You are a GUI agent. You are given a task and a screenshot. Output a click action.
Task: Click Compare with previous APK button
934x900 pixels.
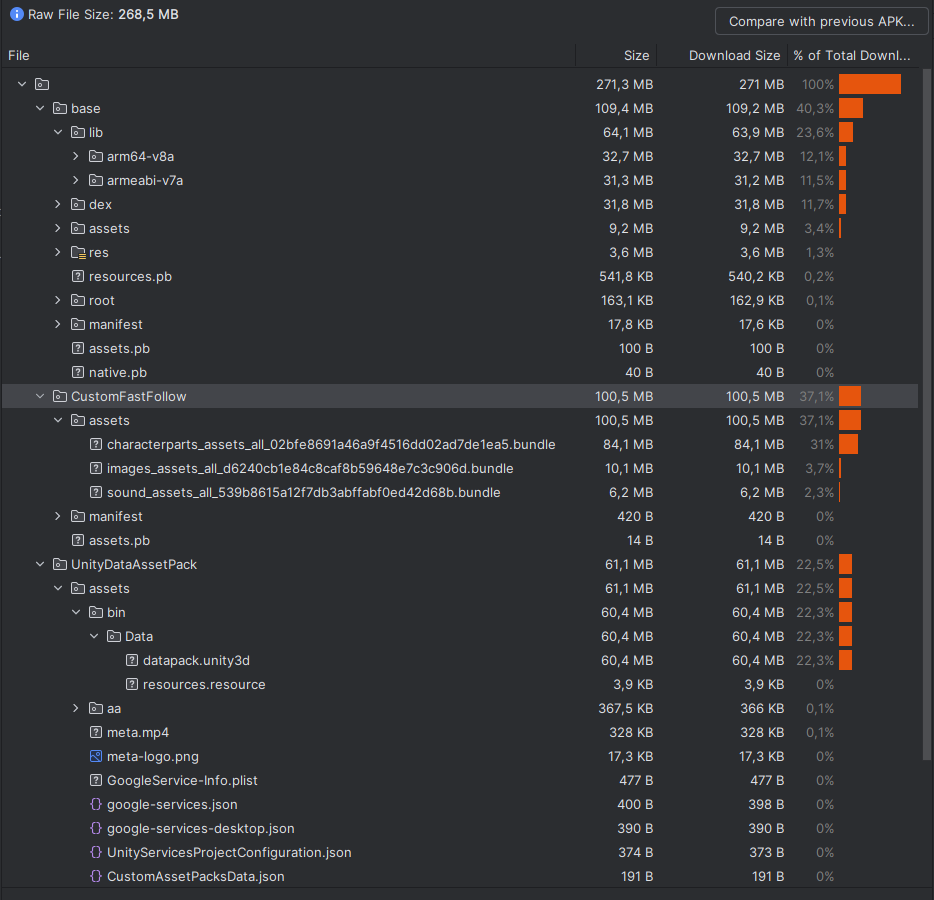point(820,21)
